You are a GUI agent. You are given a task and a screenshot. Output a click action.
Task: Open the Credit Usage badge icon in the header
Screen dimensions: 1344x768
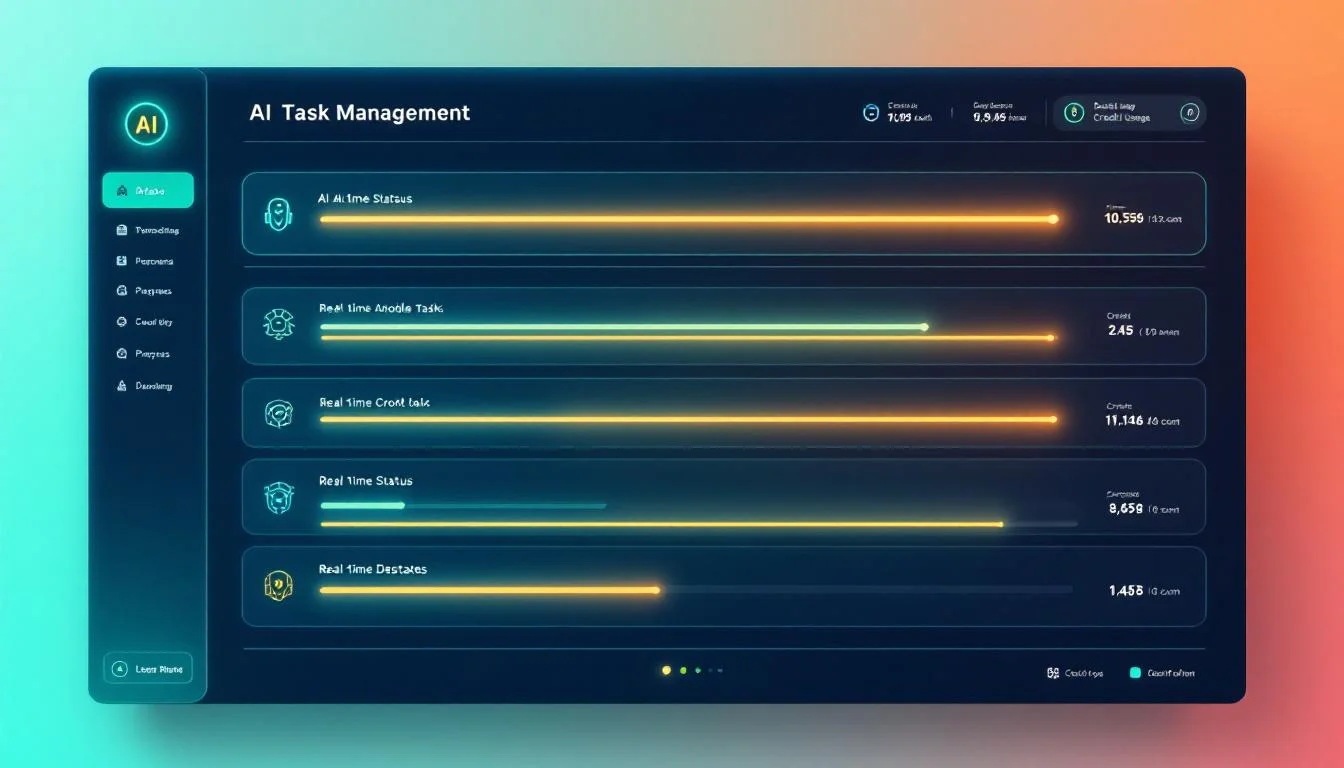click(x=1075, y=112)
